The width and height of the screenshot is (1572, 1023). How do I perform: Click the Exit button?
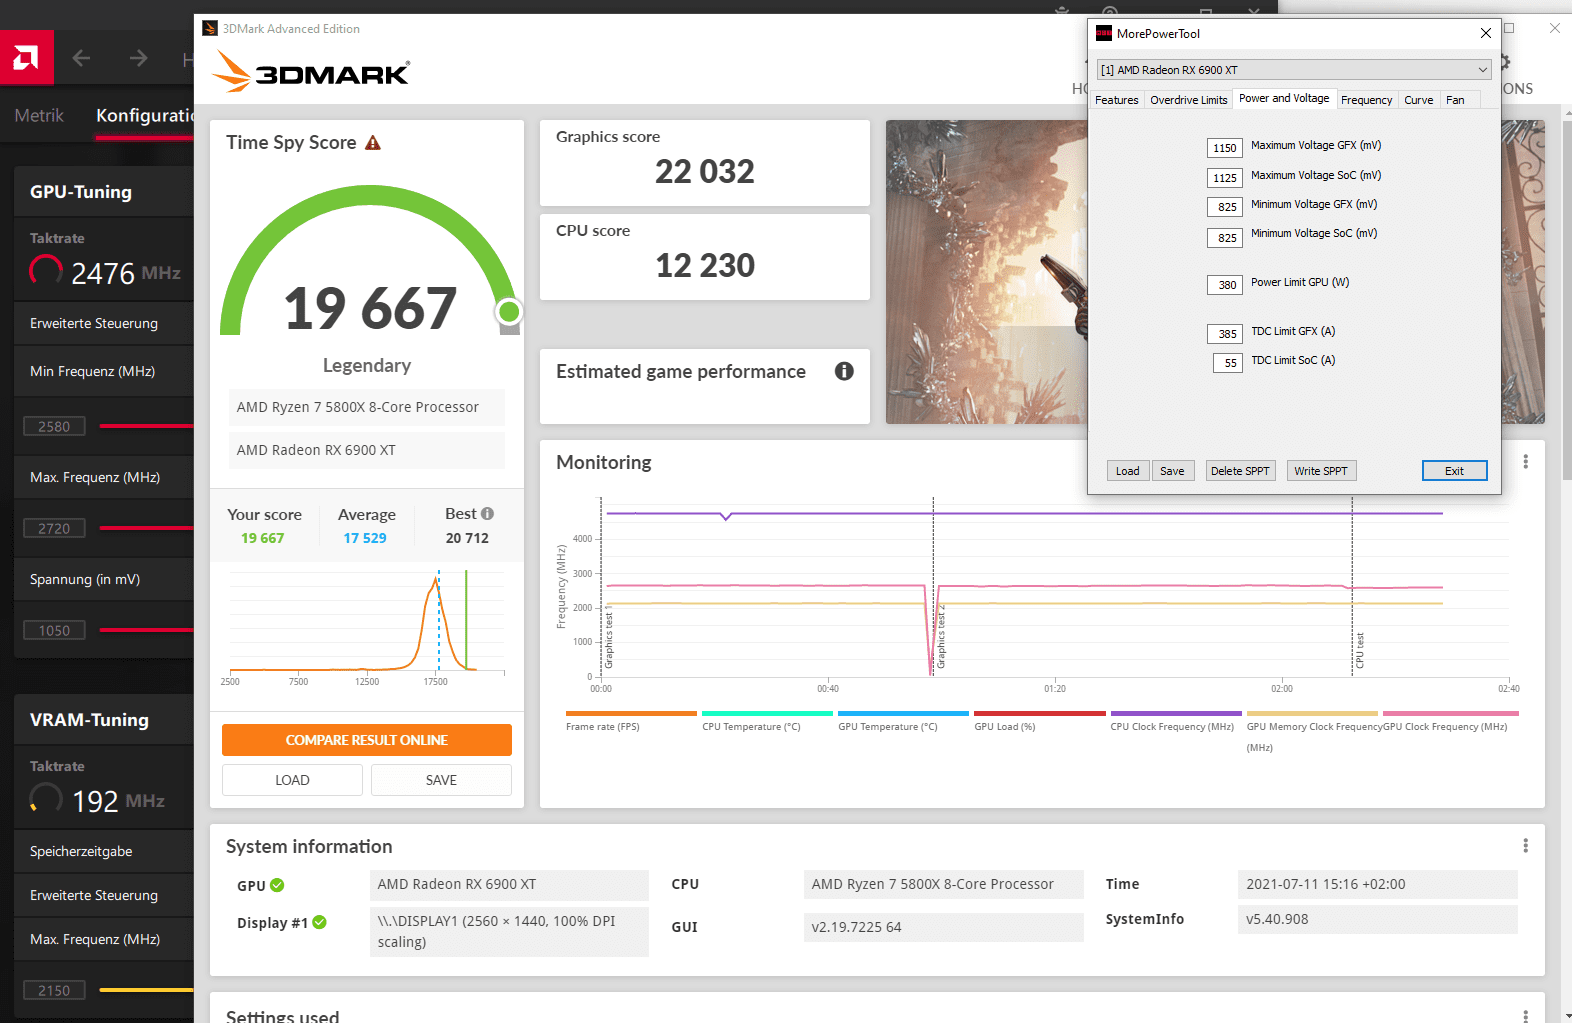1454,471
